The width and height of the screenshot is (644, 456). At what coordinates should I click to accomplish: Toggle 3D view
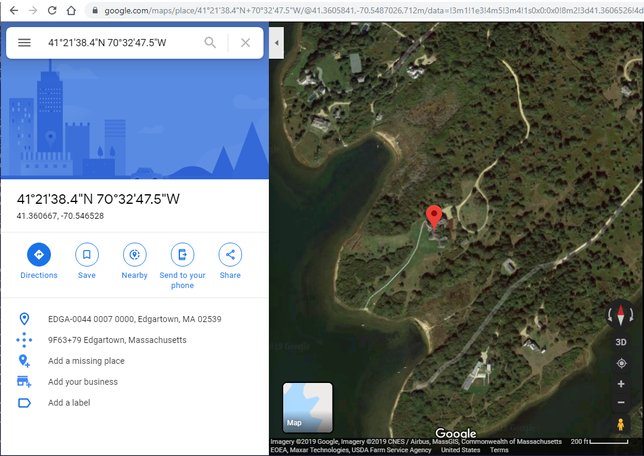[x=621, y=342]
